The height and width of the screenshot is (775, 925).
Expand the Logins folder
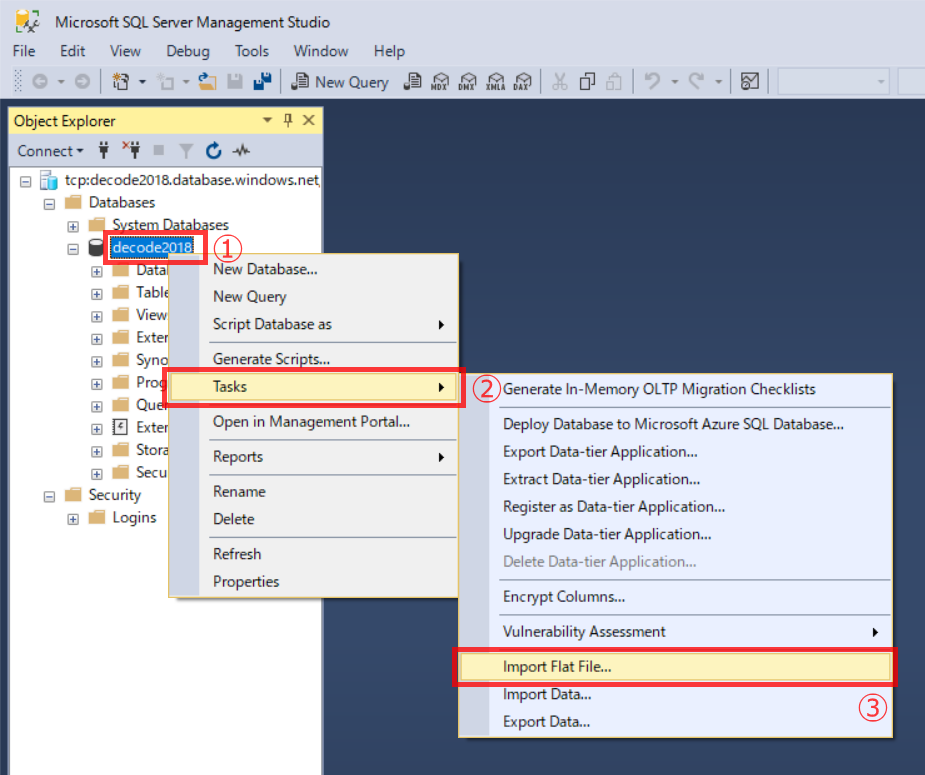coord(73,519)
